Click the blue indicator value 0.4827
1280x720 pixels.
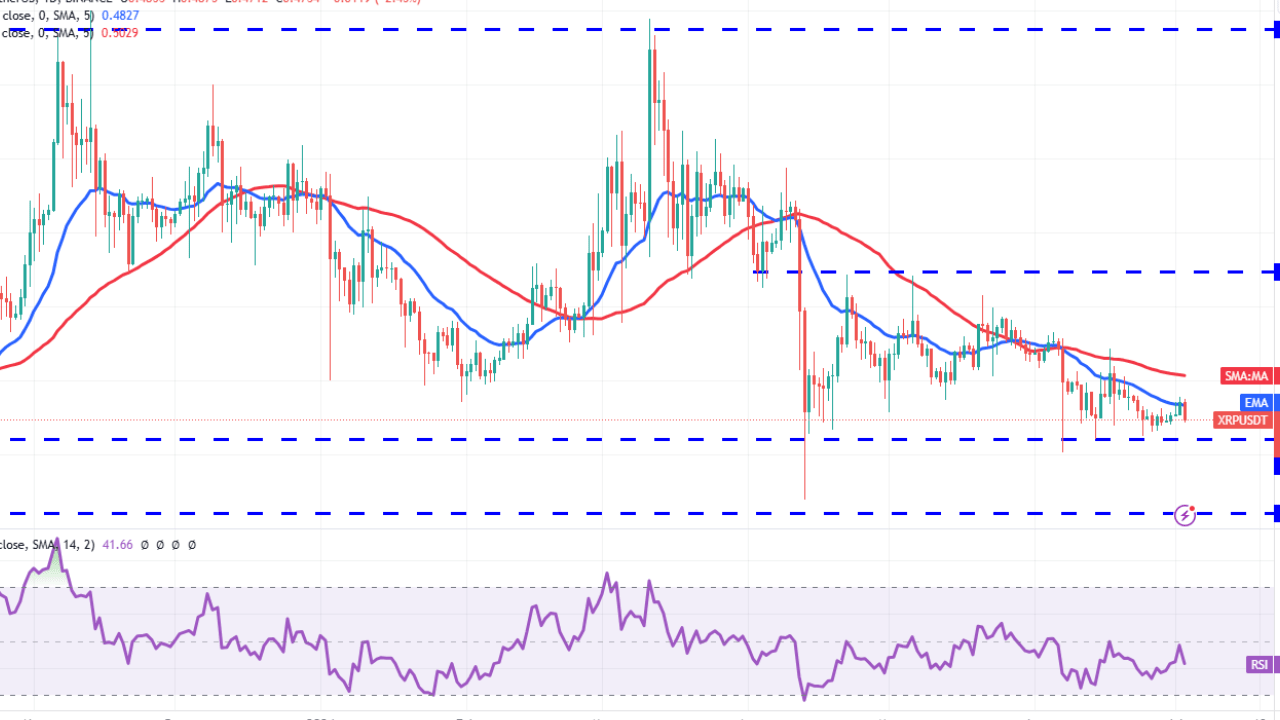(x=118, y=16)
